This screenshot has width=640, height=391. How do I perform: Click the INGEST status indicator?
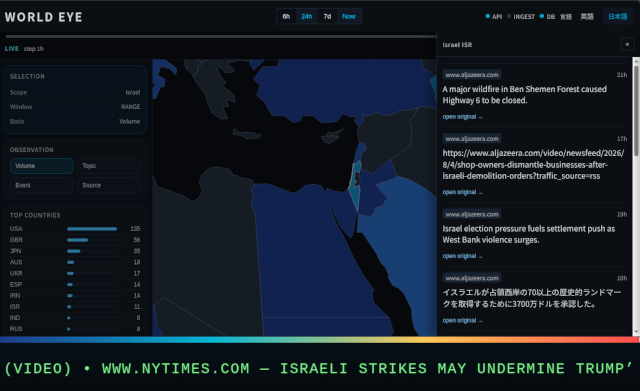point(521,17)
